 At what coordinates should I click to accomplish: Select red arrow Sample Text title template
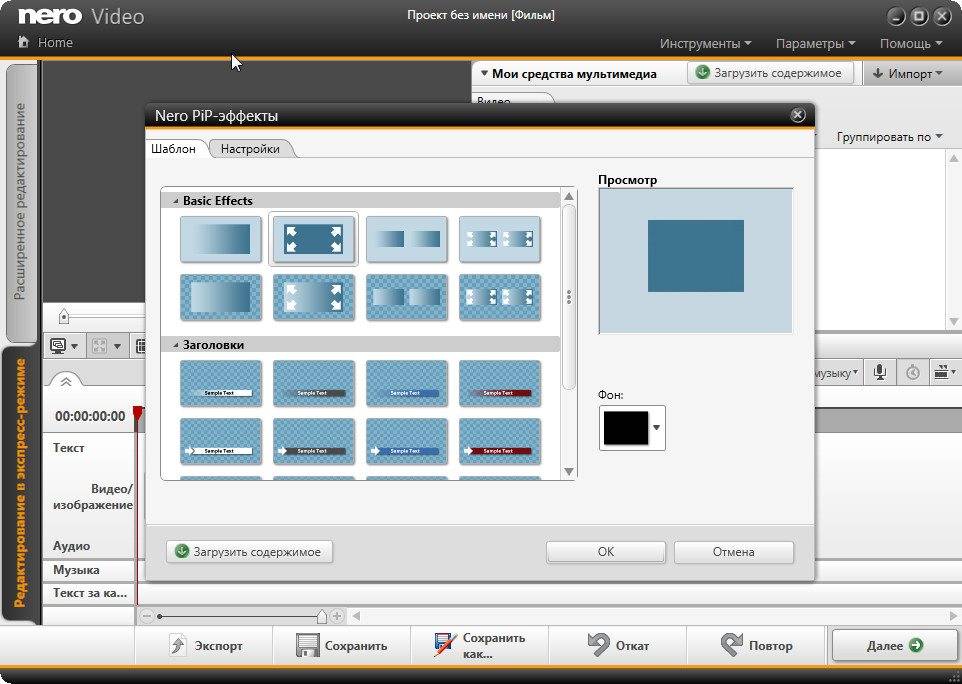pyautogui.click(x=500, y=442)
